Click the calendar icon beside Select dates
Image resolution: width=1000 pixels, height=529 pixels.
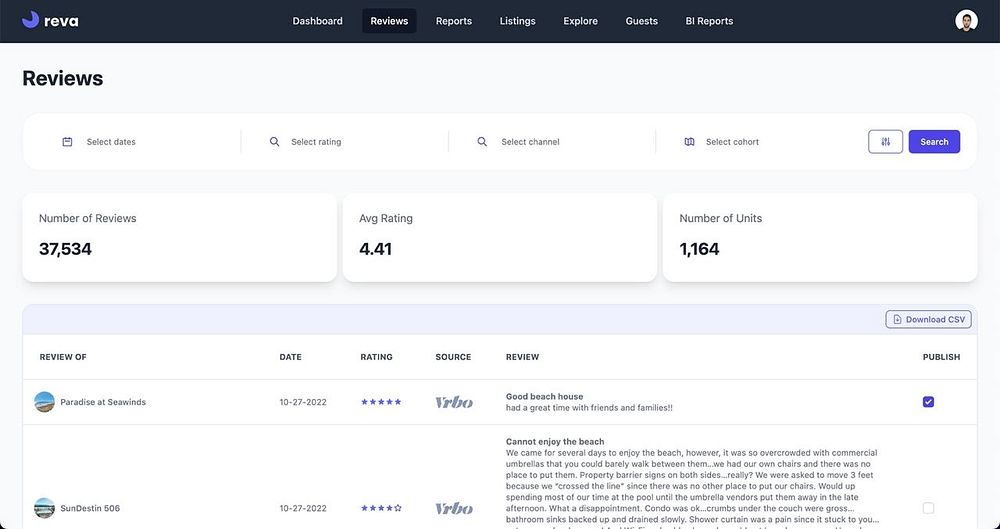coord(67,142)
